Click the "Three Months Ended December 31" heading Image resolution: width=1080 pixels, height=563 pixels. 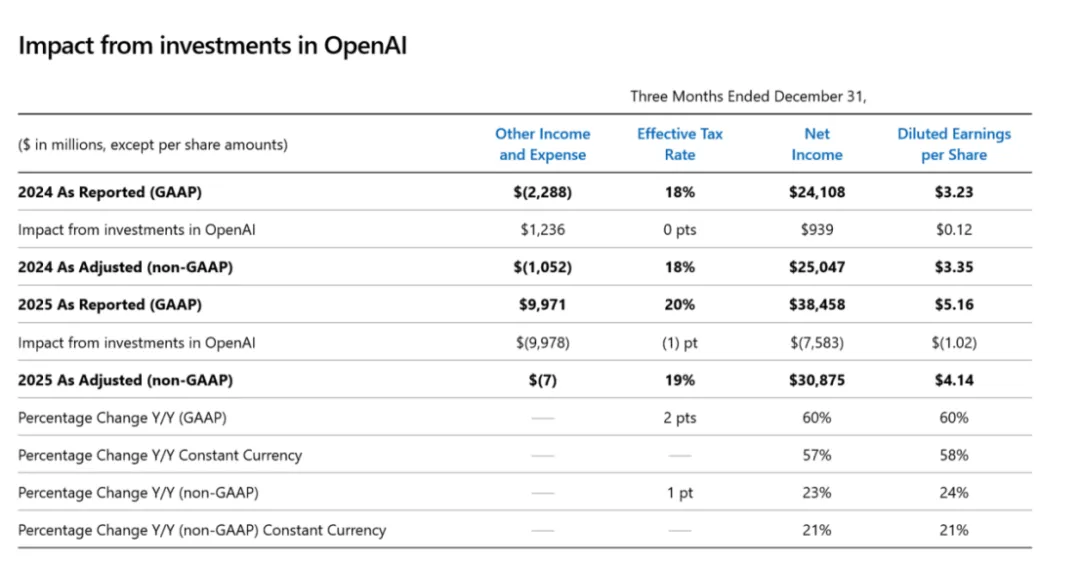pyautogui.click(x=748, y=96)
